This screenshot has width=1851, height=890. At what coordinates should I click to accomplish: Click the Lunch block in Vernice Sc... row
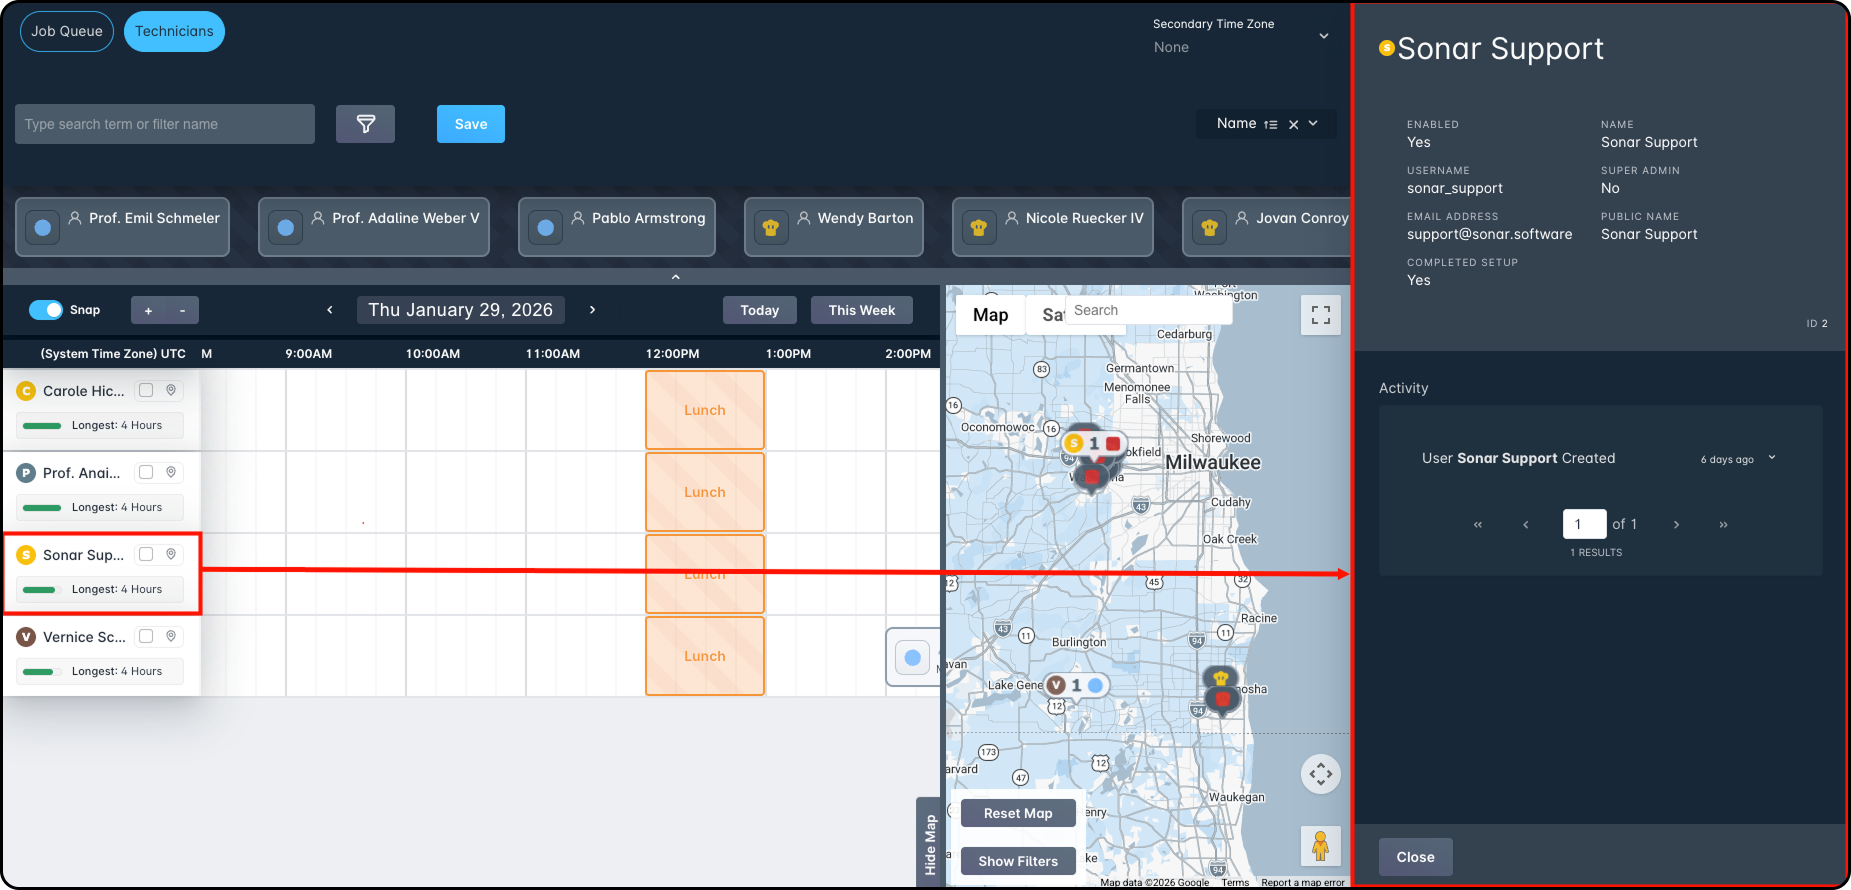pyautogui.click(x=705, y=656)
